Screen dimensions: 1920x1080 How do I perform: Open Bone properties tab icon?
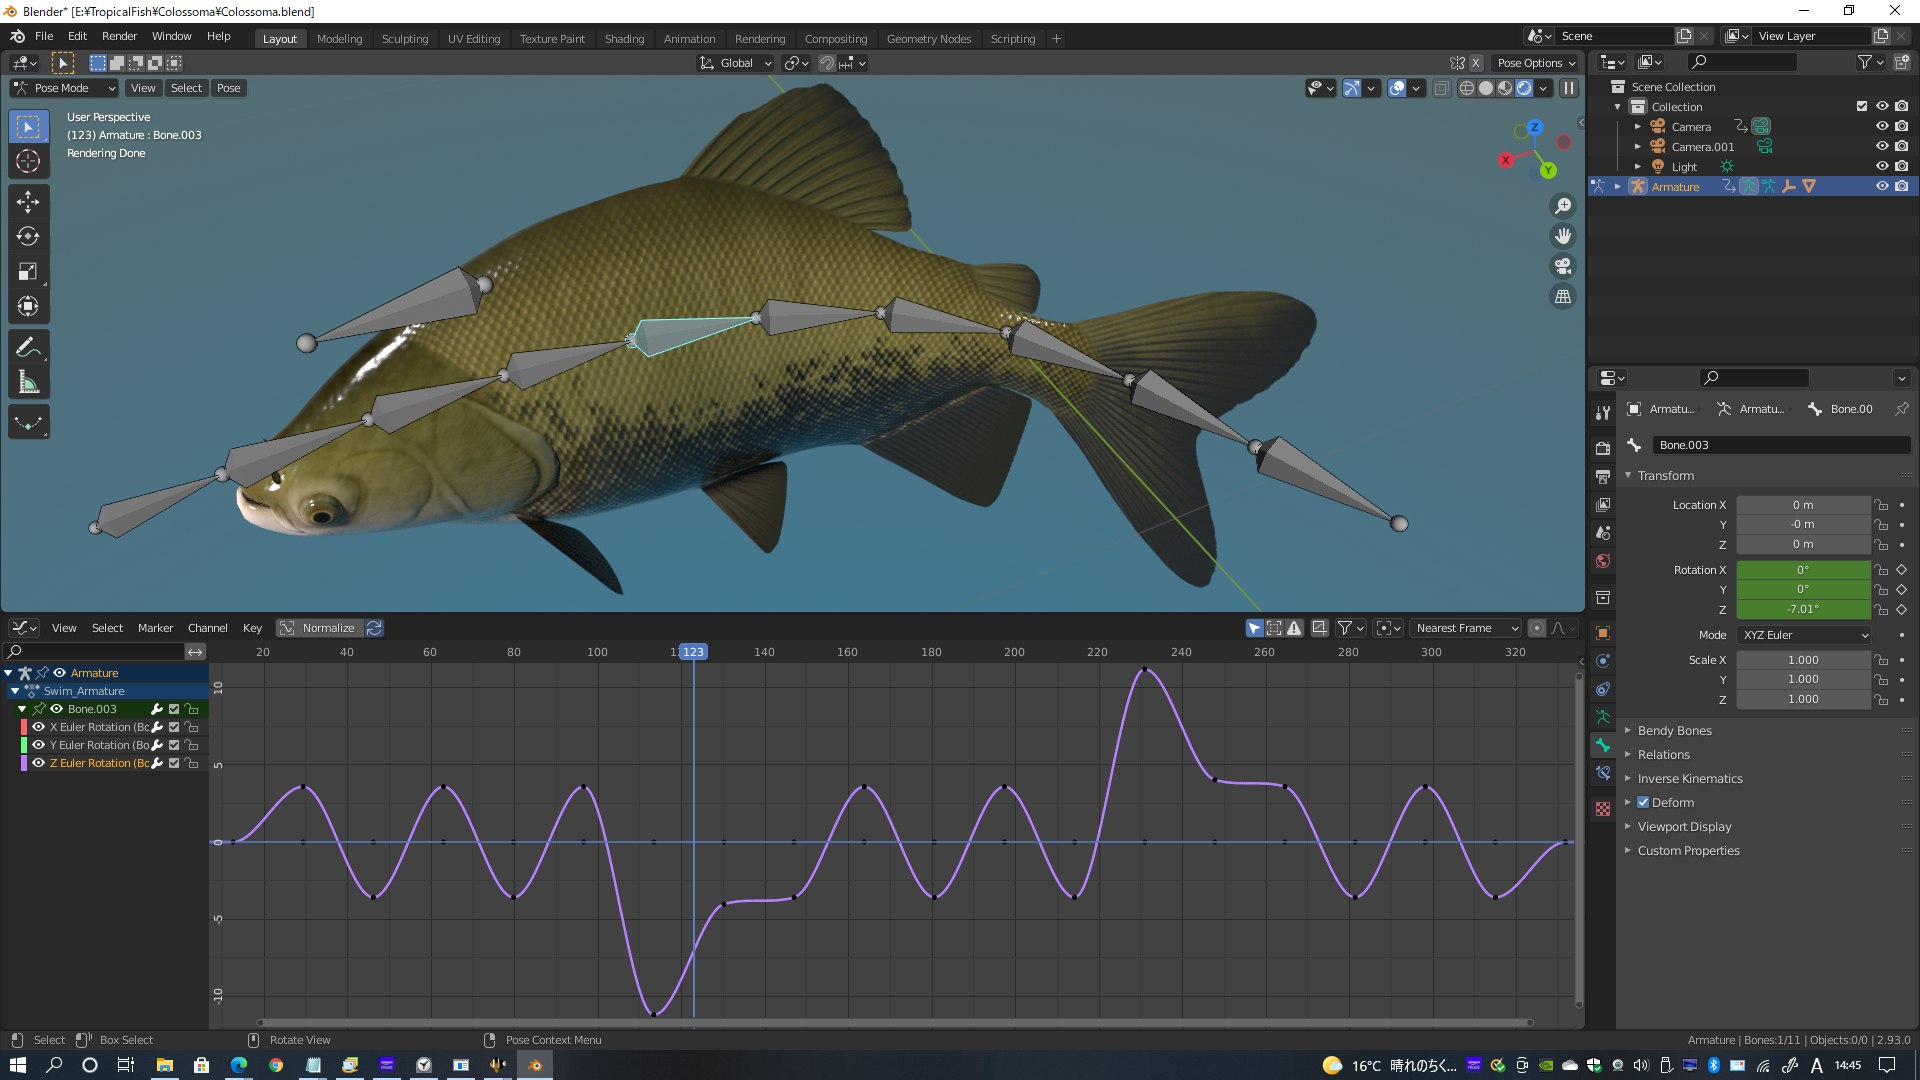click(1603, 745)
